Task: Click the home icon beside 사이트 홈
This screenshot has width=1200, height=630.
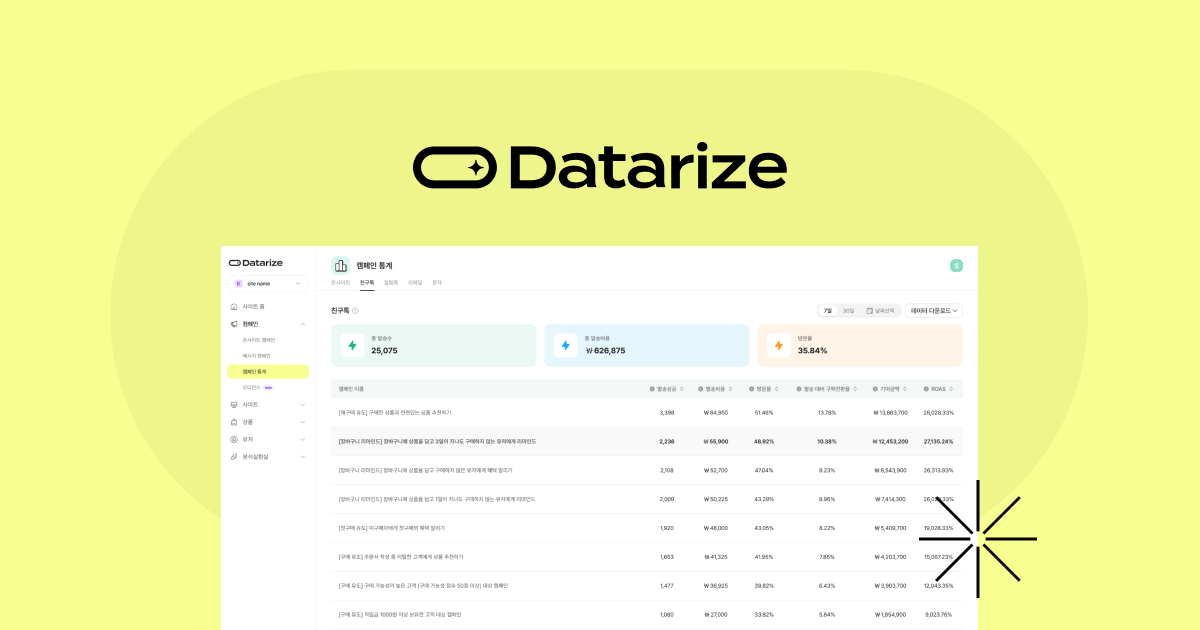Action: coord(234,306)
